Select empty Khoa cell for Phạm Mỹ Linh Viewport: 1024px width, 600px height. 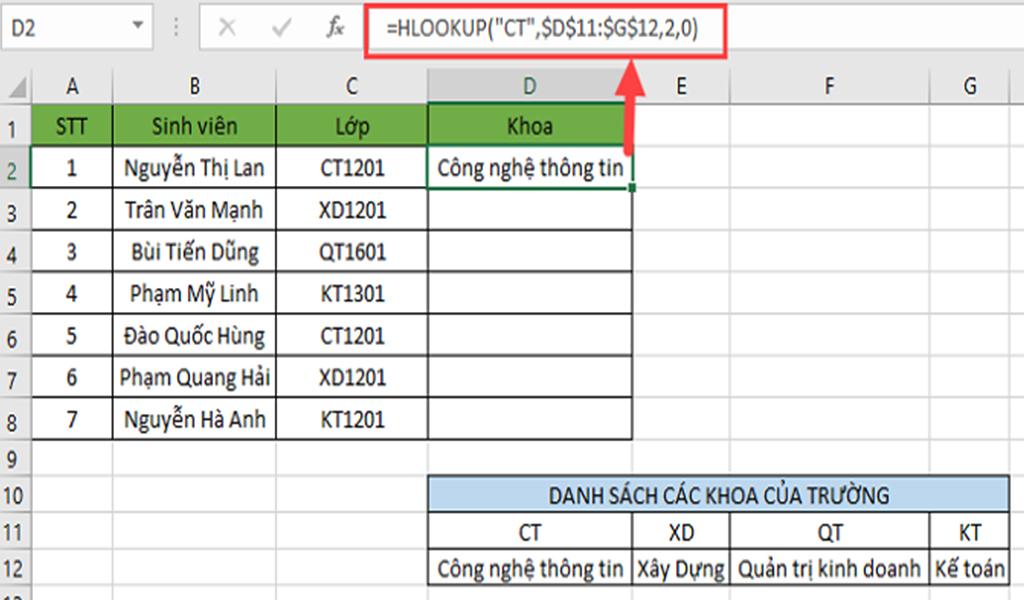[530, 293]
